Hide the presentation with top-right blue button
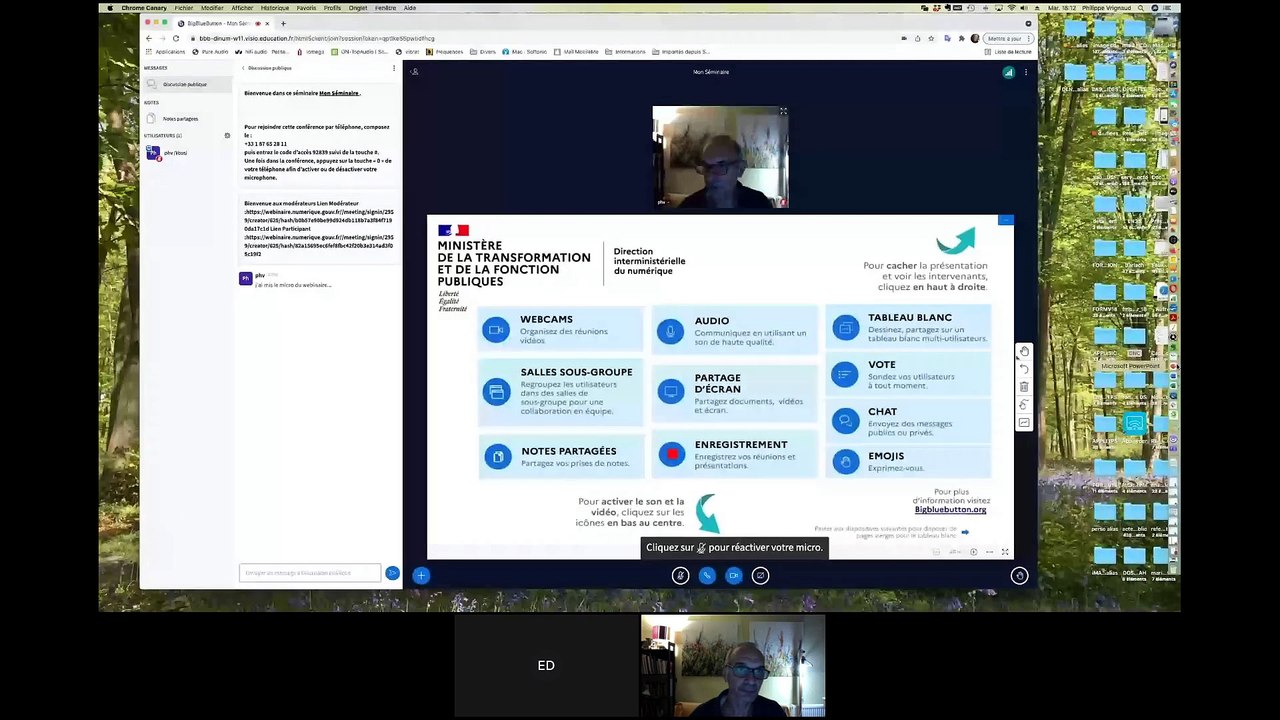This screenshot has height=720, width=1280. pos(1006,220)
